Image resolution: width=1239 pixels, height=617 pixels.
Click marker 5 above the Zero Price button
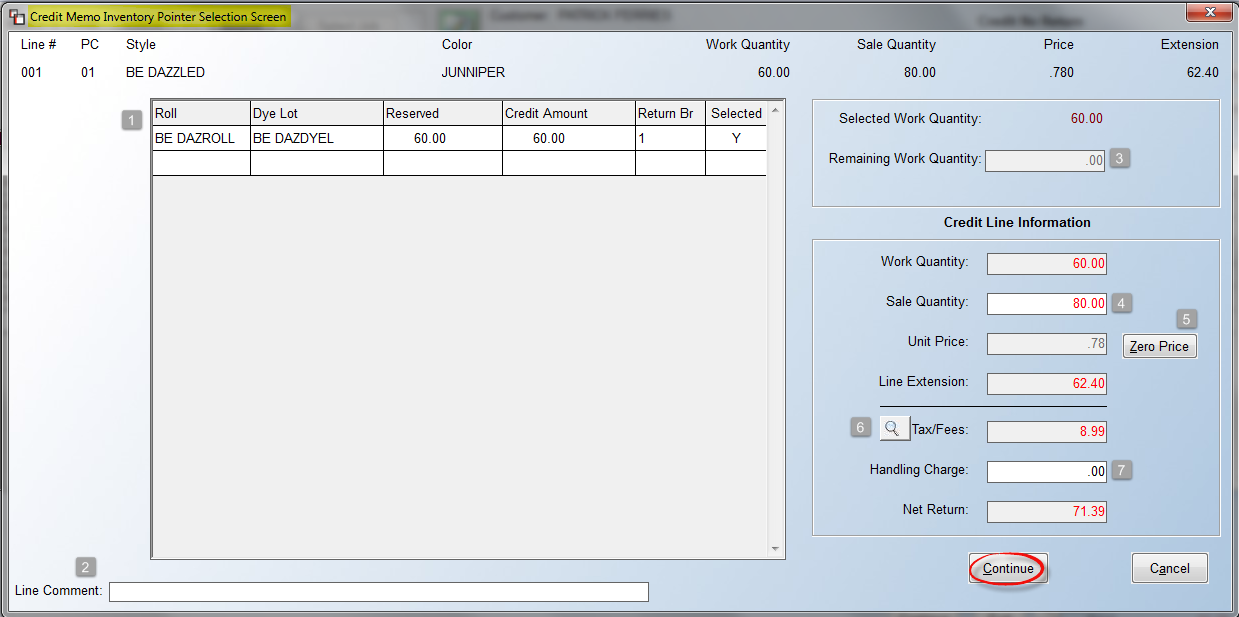pyautogui.click(x=1186, y=318)
